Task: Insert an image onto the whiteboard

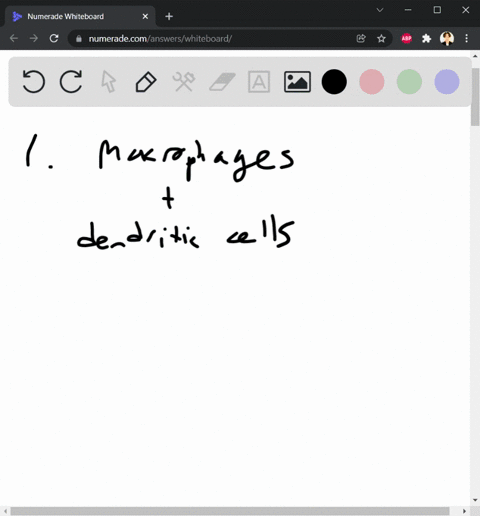Action: [x=297, y=82]
